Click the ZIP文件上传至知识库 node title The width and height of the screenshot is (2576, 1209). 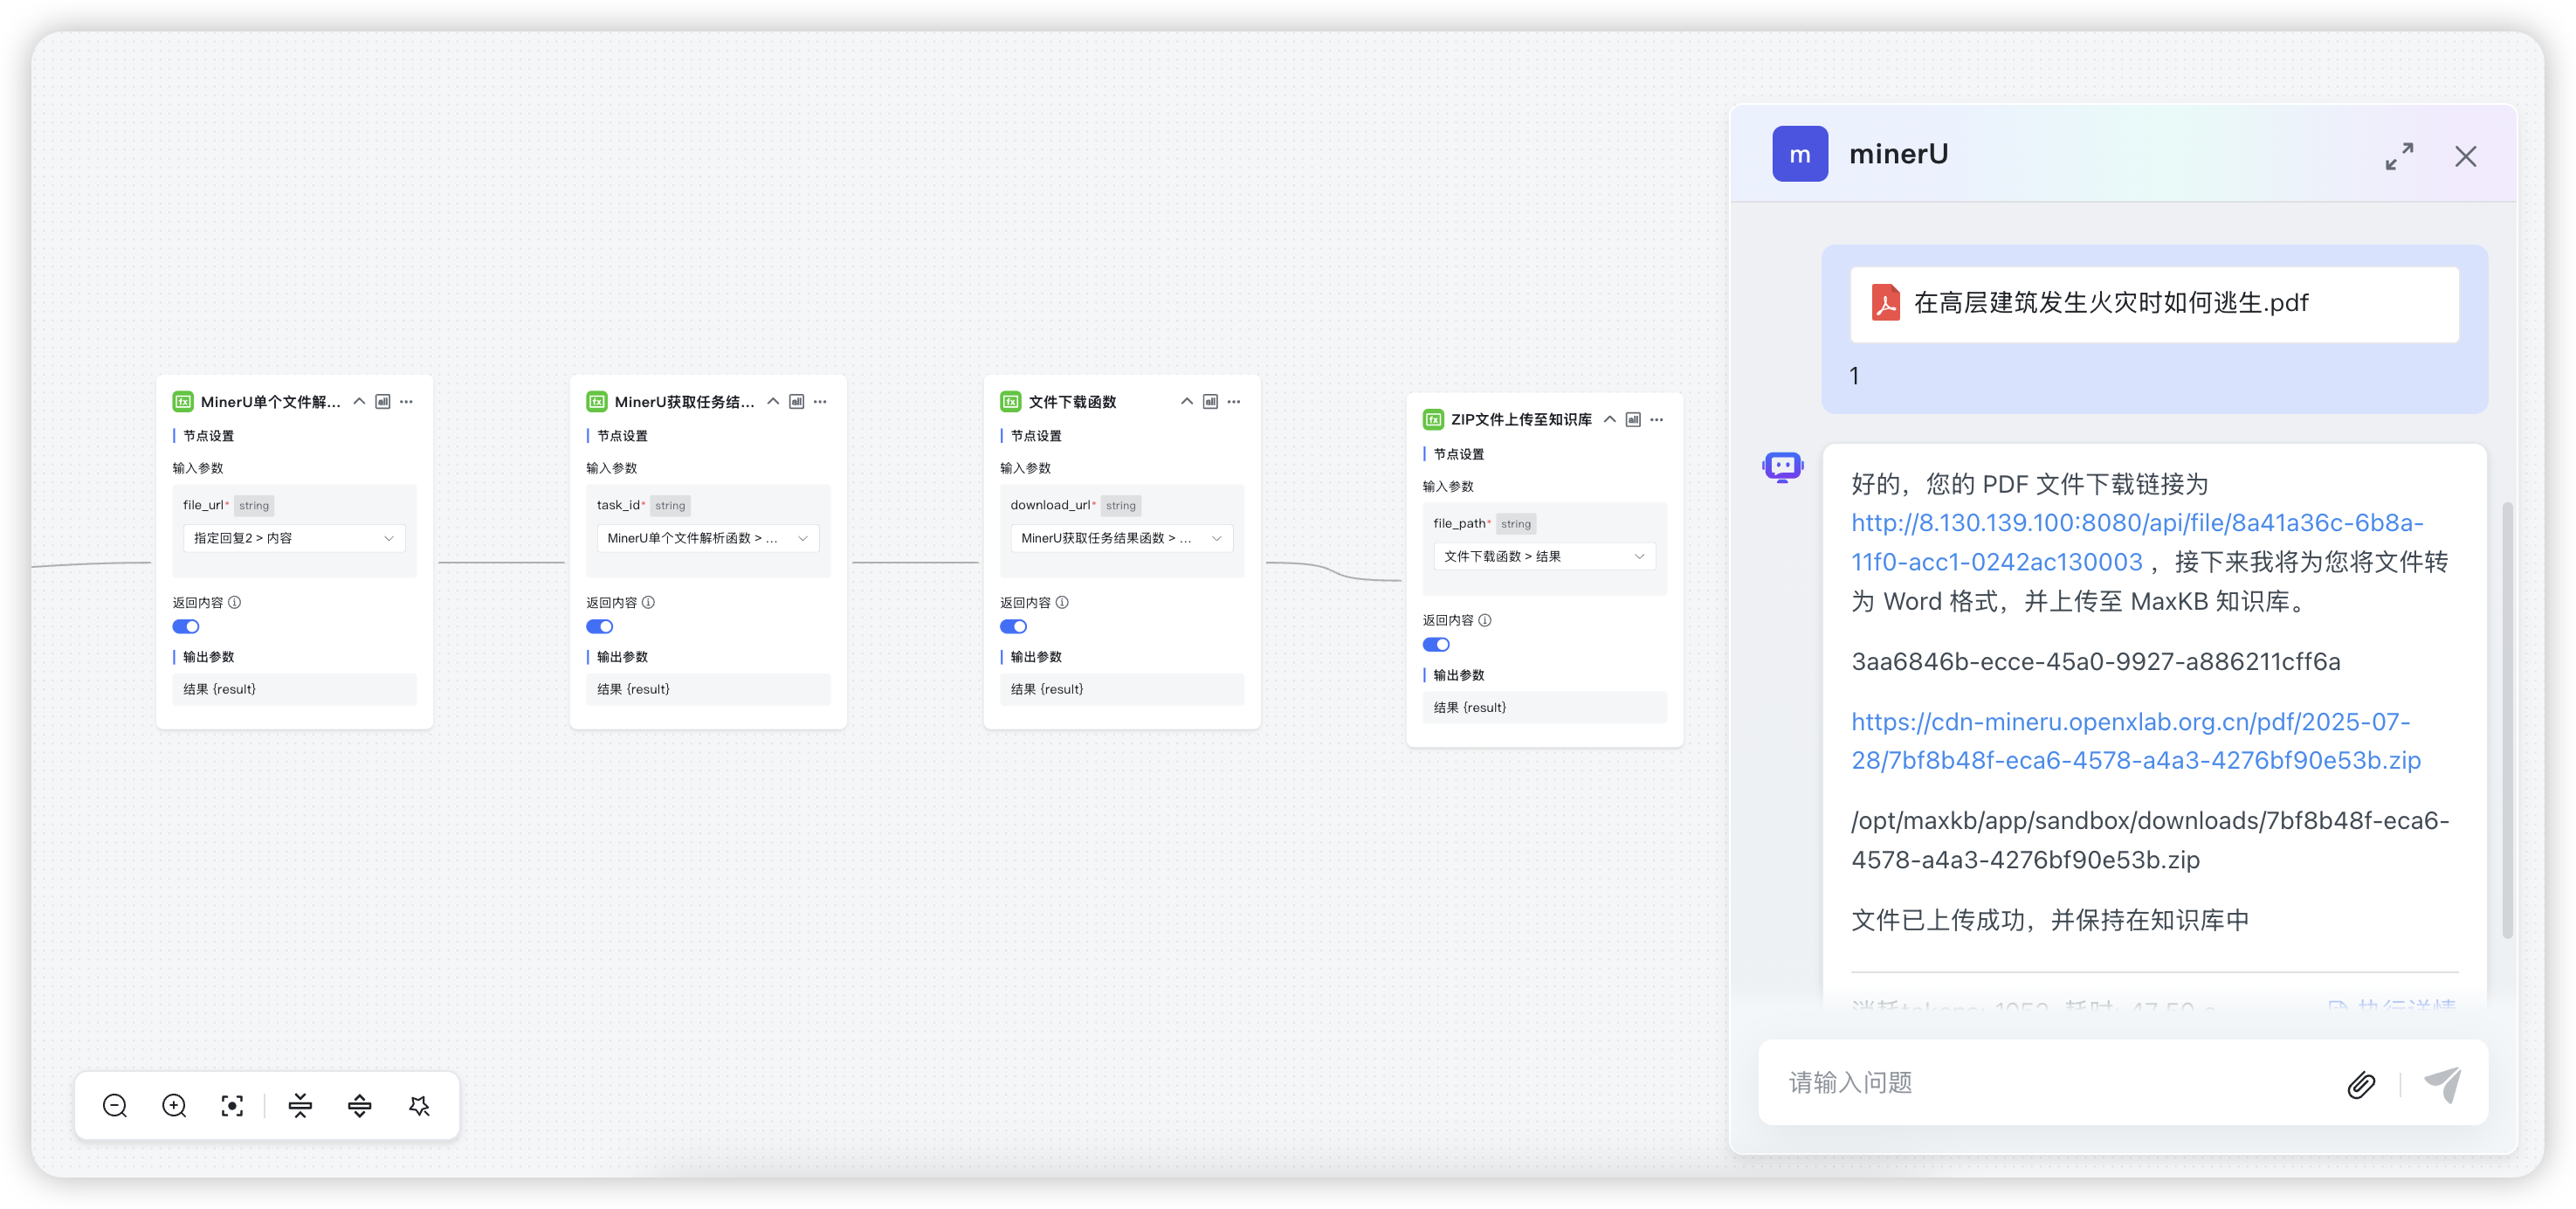click(x=1521, y=419)
